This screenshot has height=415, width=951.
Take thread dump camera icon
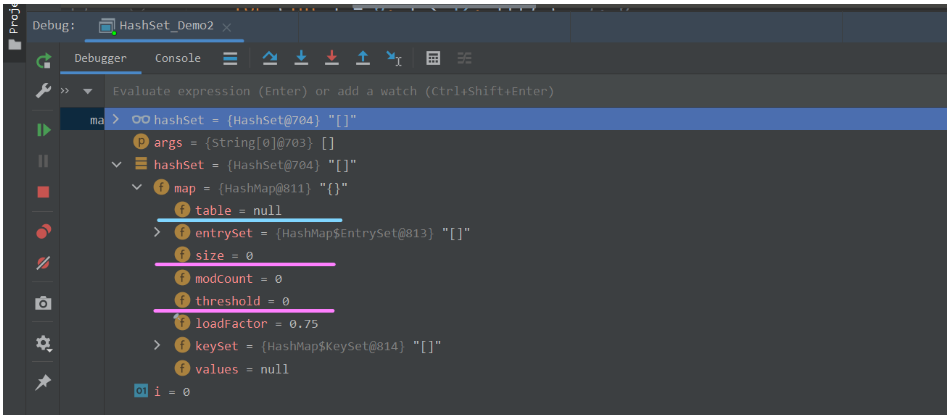coord(43,303)
